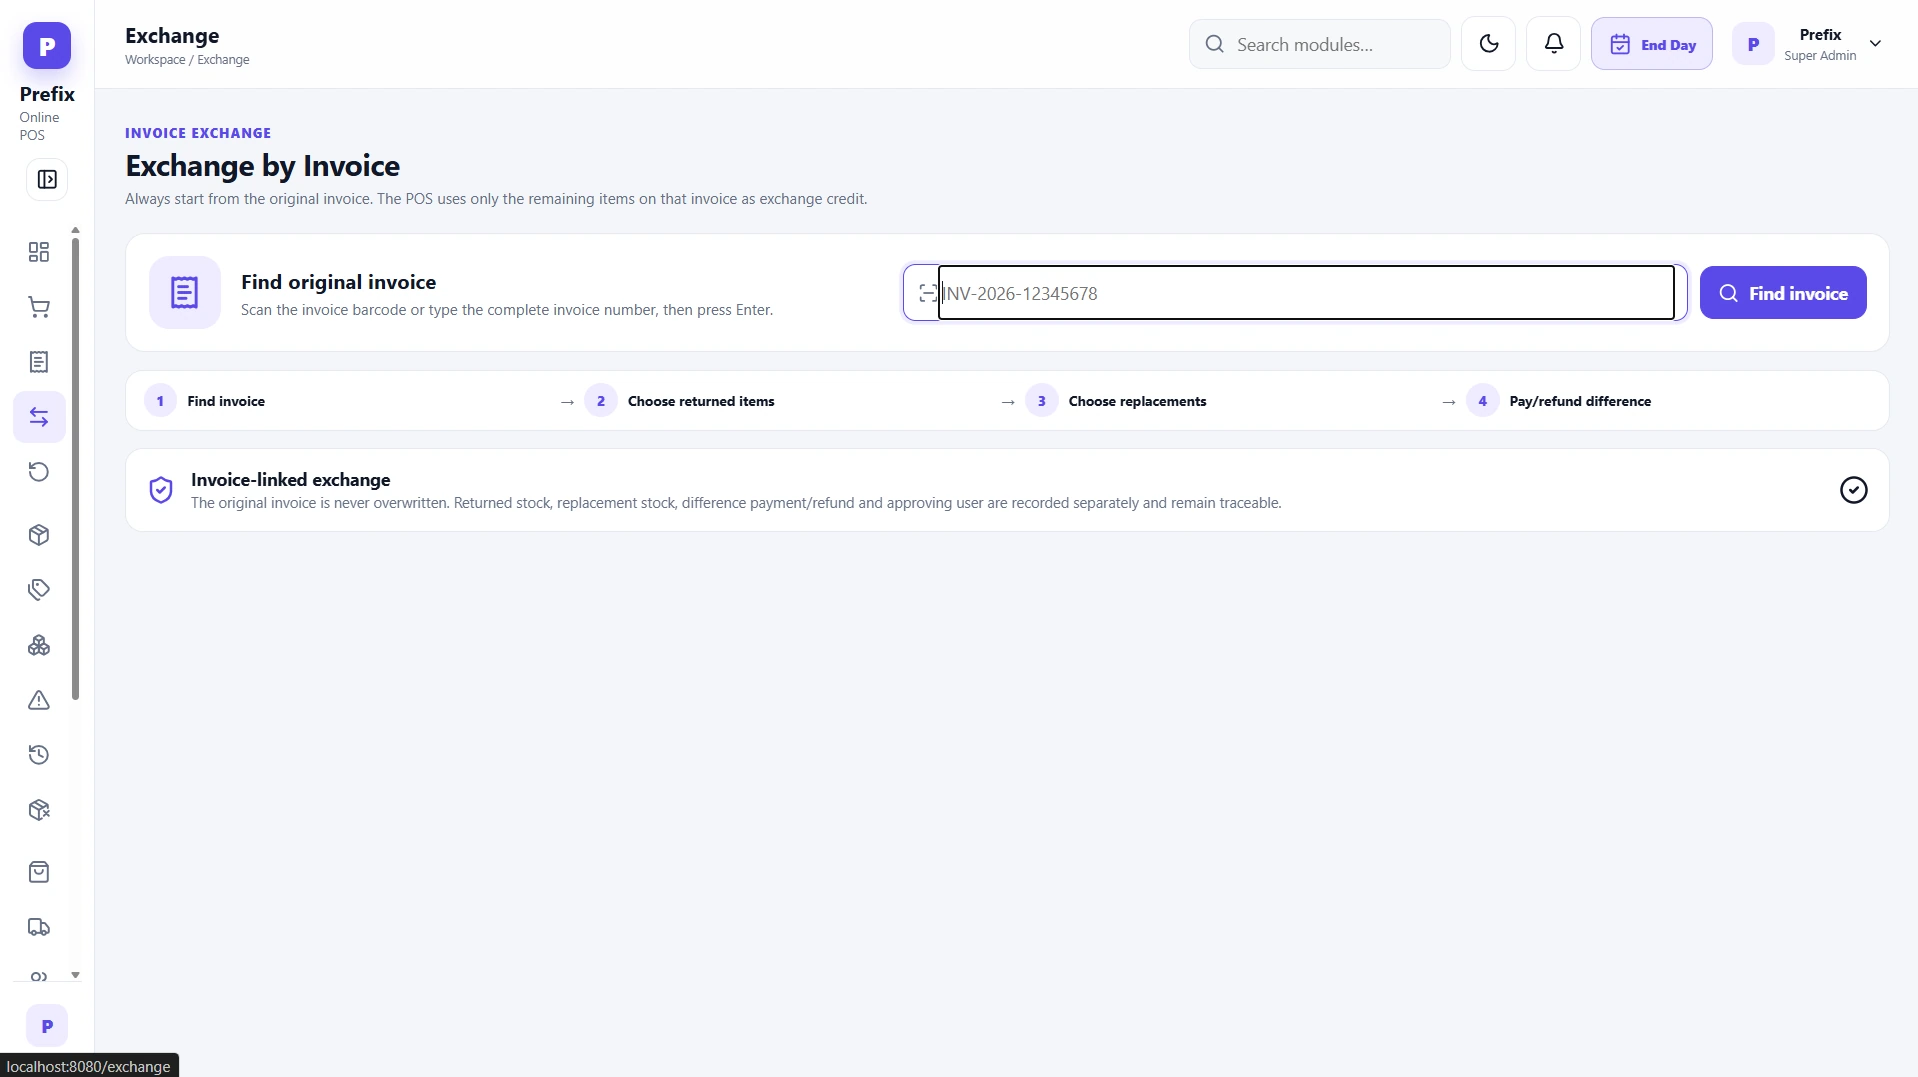Click the P user avatar in header
Image resolution: width=1918 pixels, height=1077 pixels.
[1753, 44]
